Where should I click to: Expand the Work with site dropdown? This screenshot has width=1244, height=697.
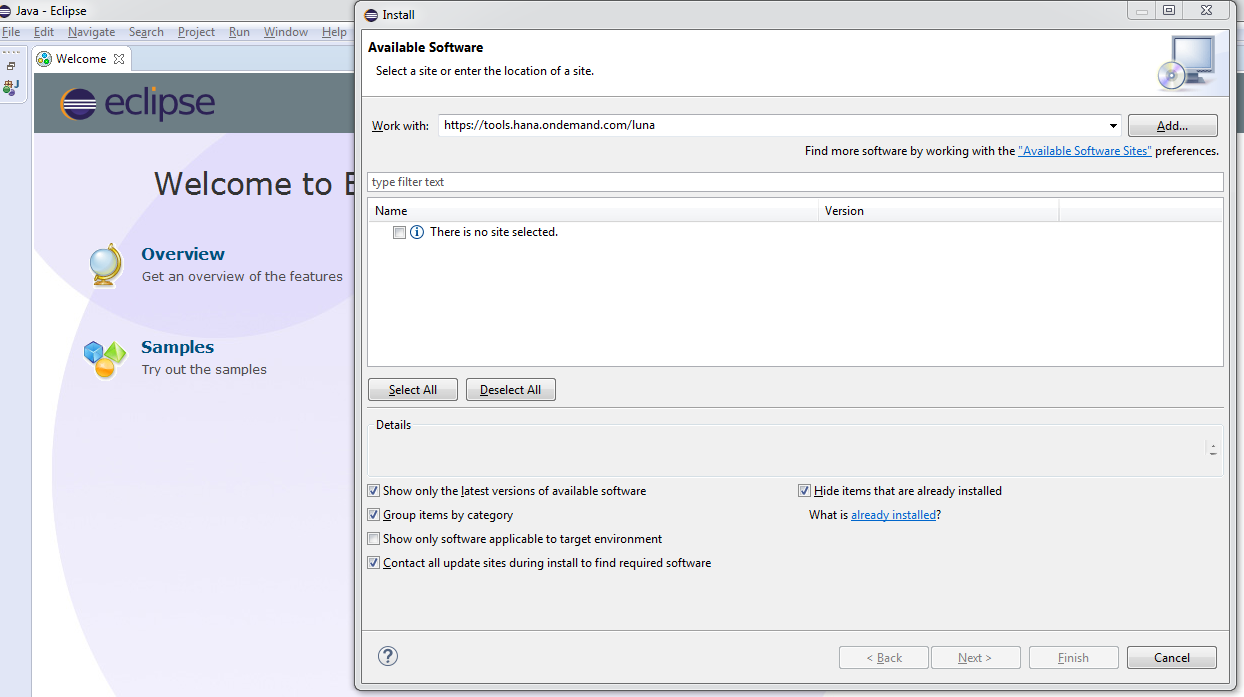(1113, 126)
